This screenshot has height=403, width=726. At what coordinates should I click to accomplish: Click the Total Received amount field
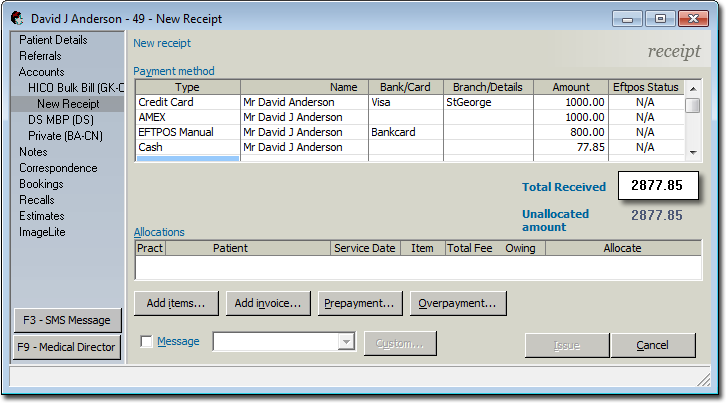tap(657, 186)
